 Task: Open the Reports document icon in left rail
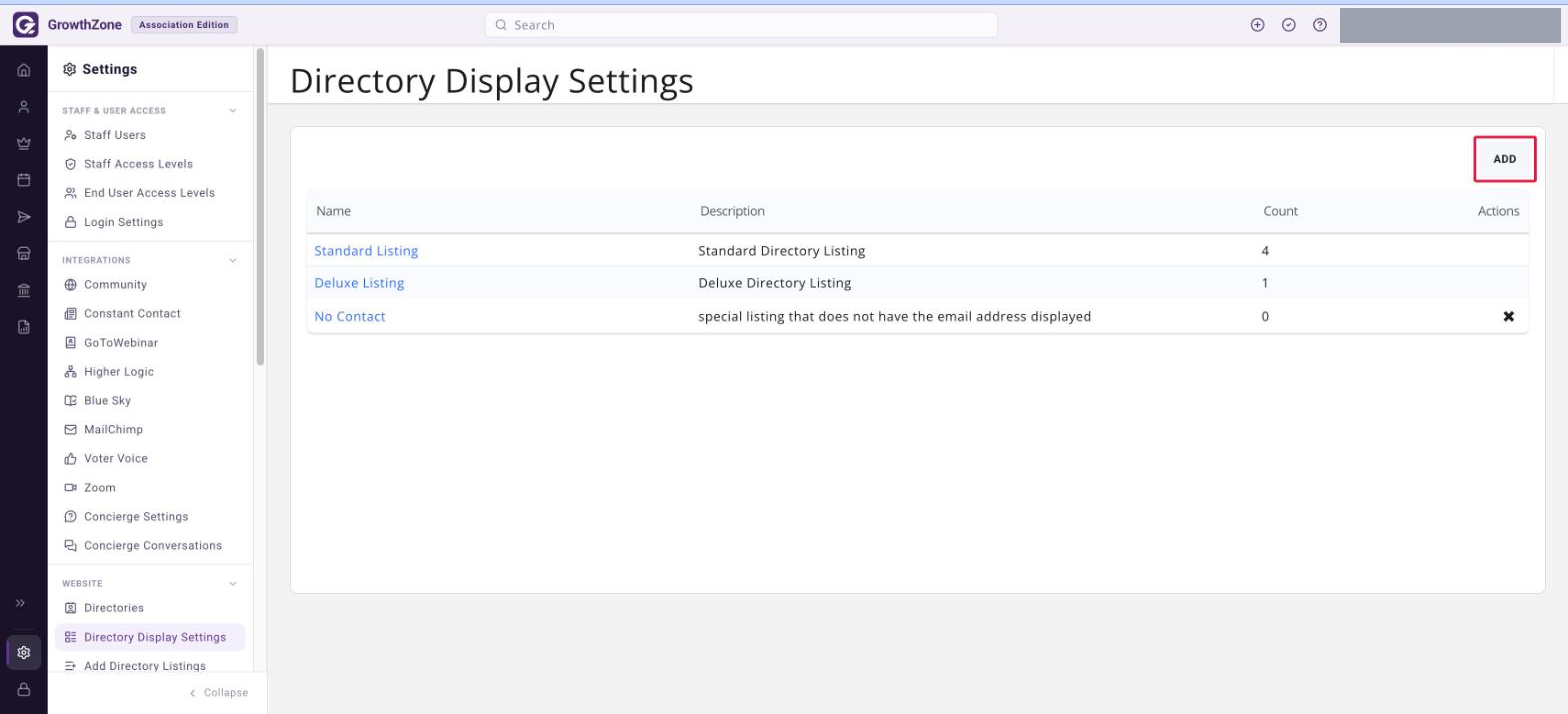pyautogui.click(x=24, y=327)
